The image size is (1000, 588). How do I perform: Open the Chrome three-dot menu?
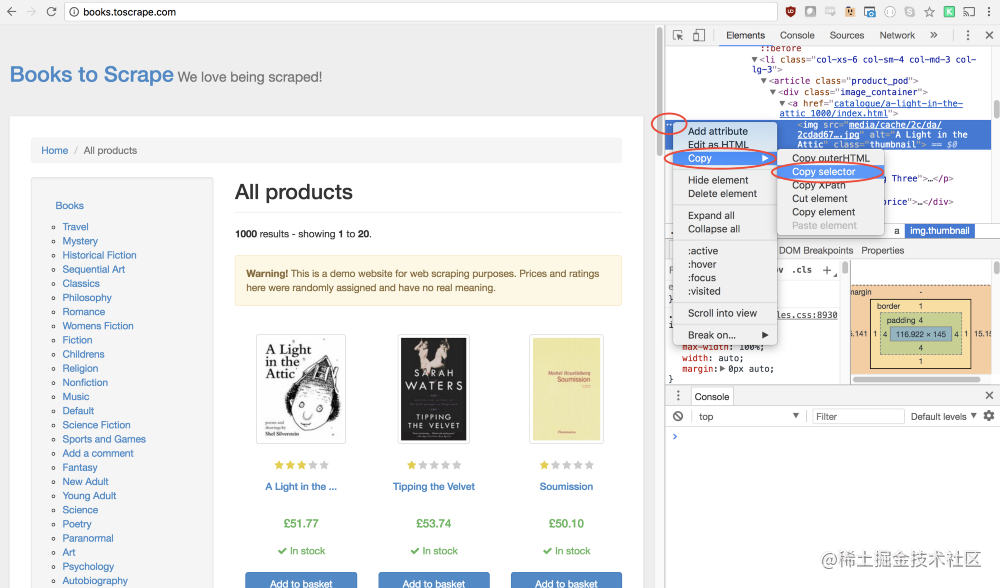point(989,11)
